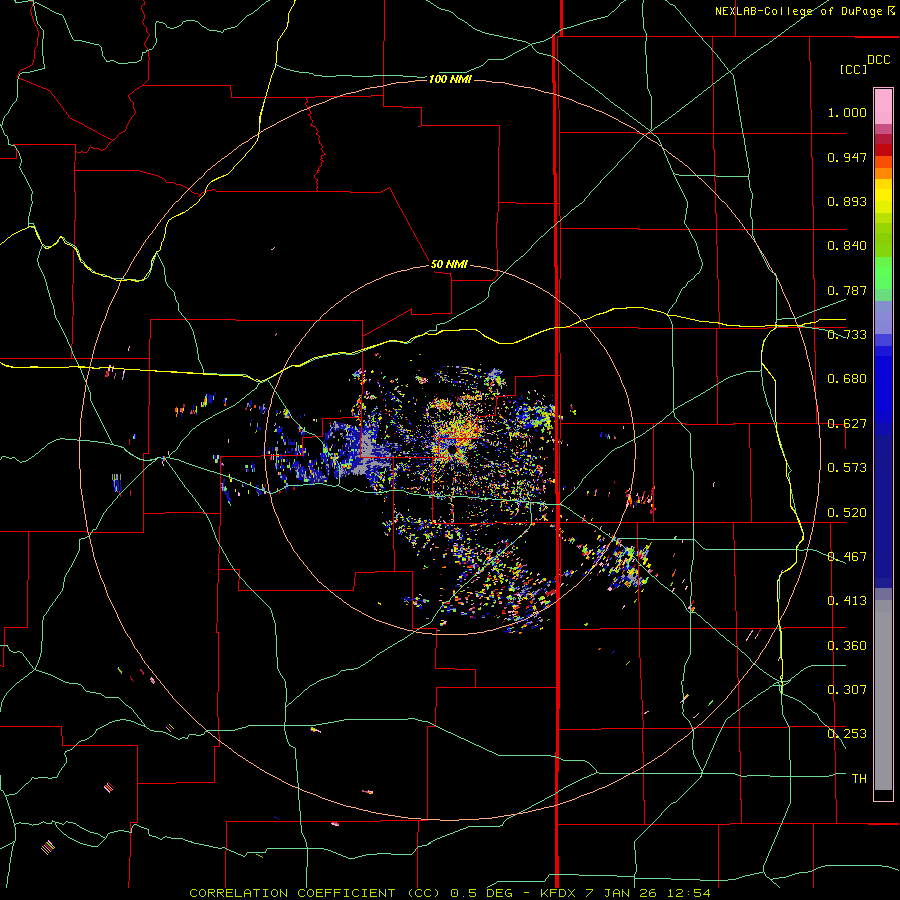Click the 0.520 color scale value

click(847, 513)
